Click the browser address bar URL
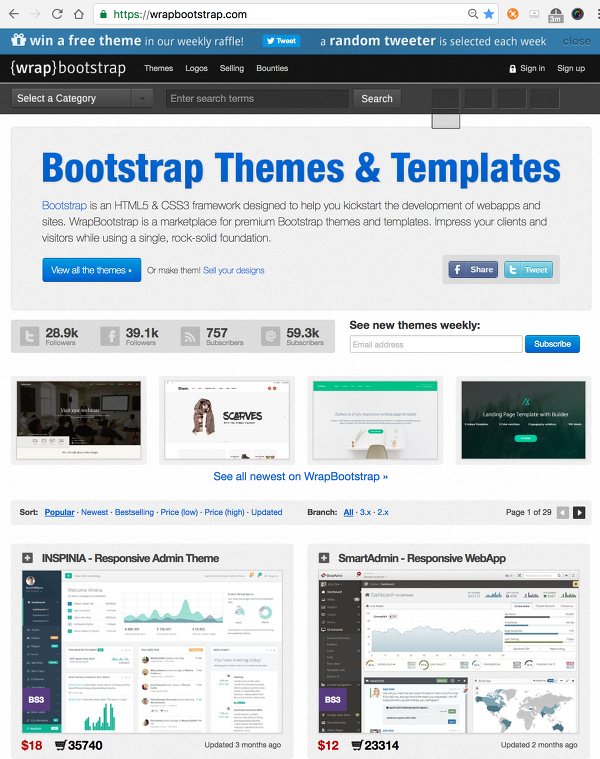 click(x=180, y=15)
